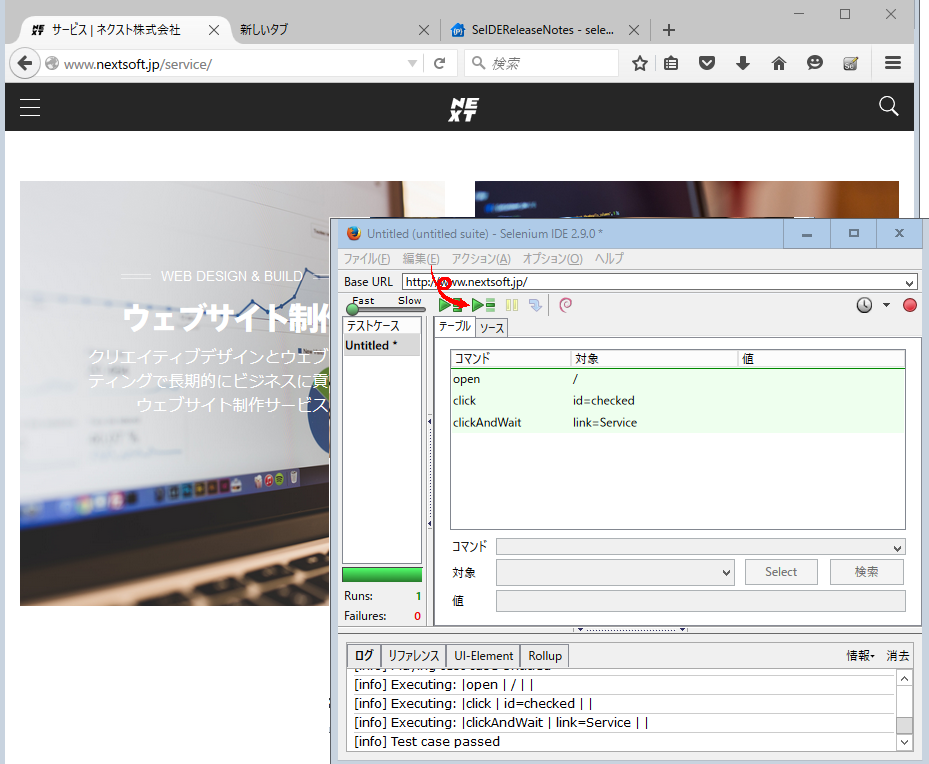Open the 編集(E) menu
Image resolution: width=929 pixels, height=764 pixels.
click(421, 259)
